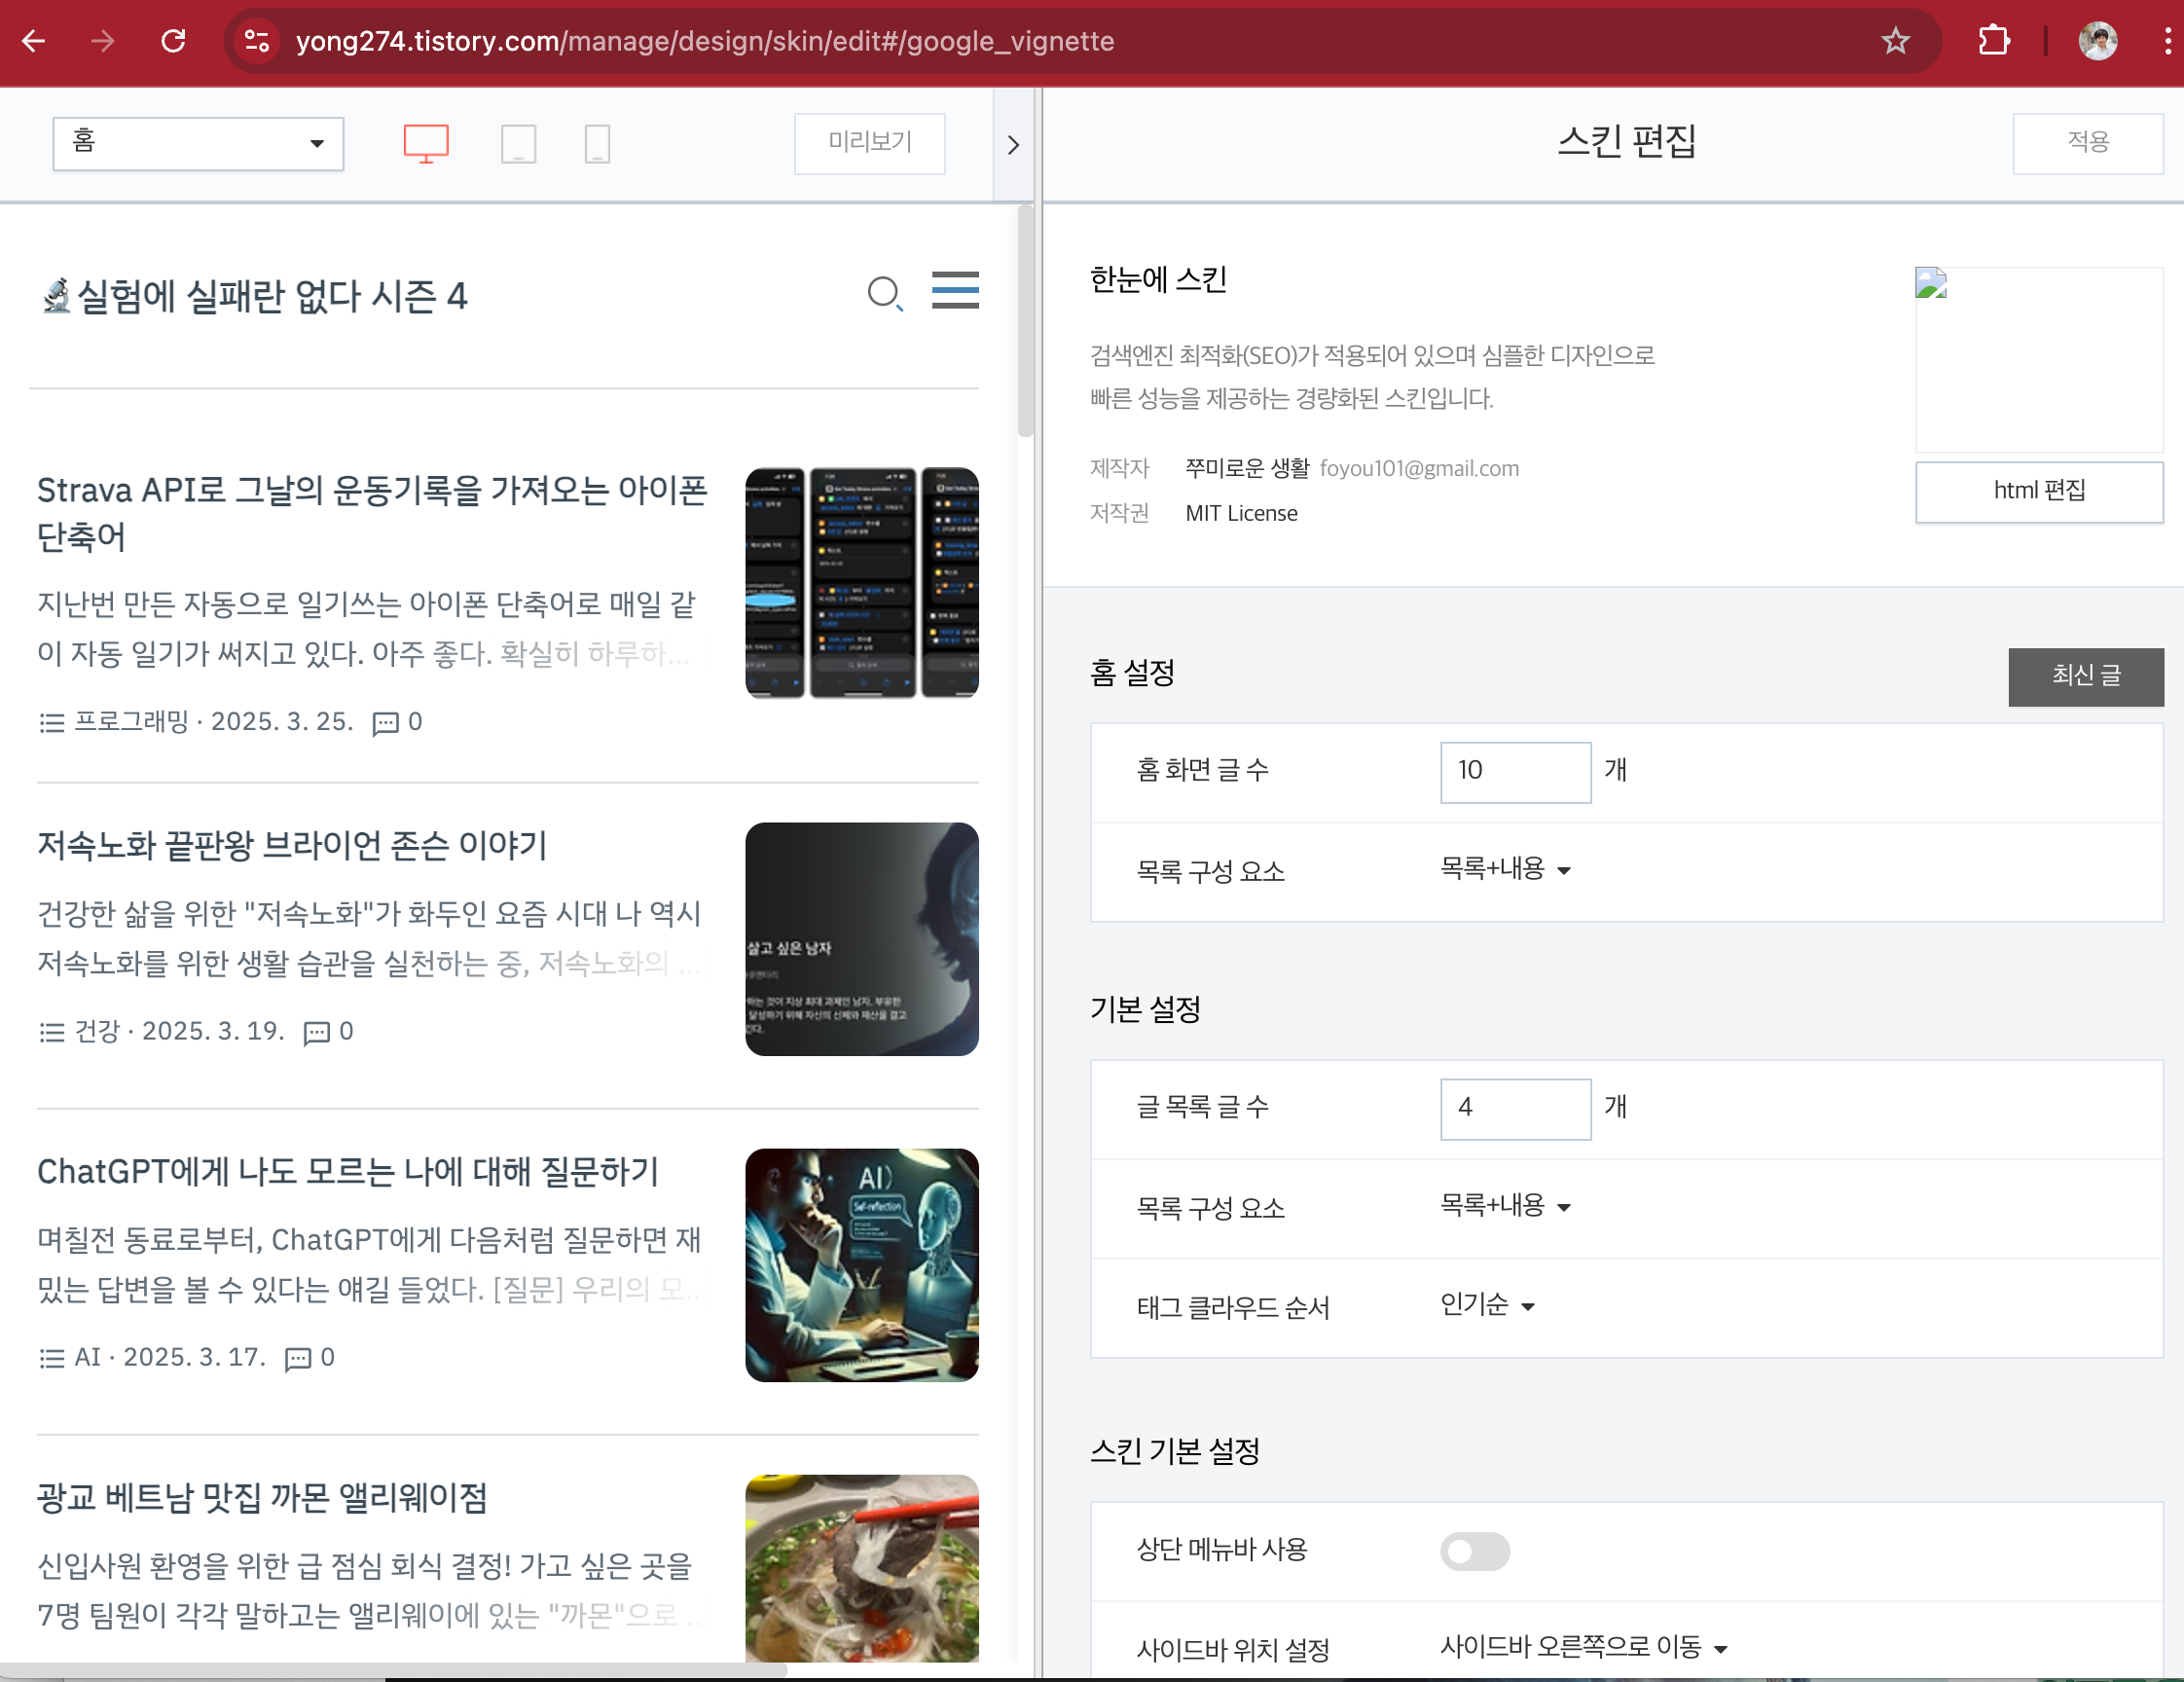This screenshot has height=1682, width=2184.
Task: Collapse preview panel with arrow chevron
Action: pyautogui.click(x=1013, y=145)
